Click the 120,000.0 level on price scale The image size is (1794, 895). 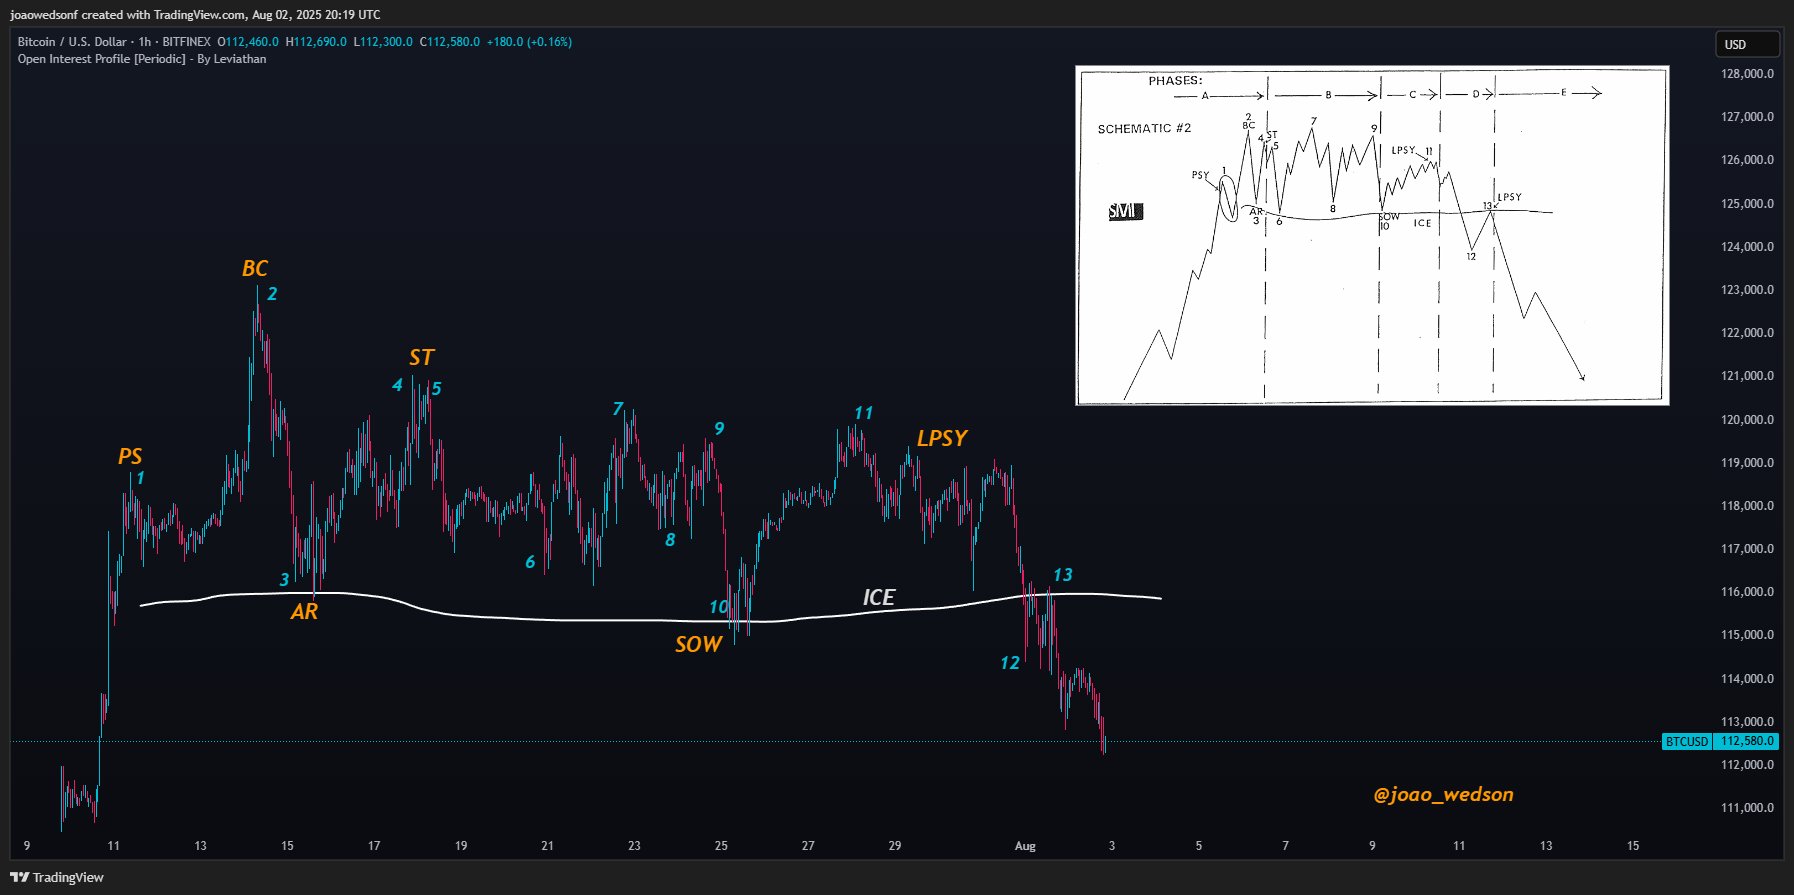[x=1746, y=419]
